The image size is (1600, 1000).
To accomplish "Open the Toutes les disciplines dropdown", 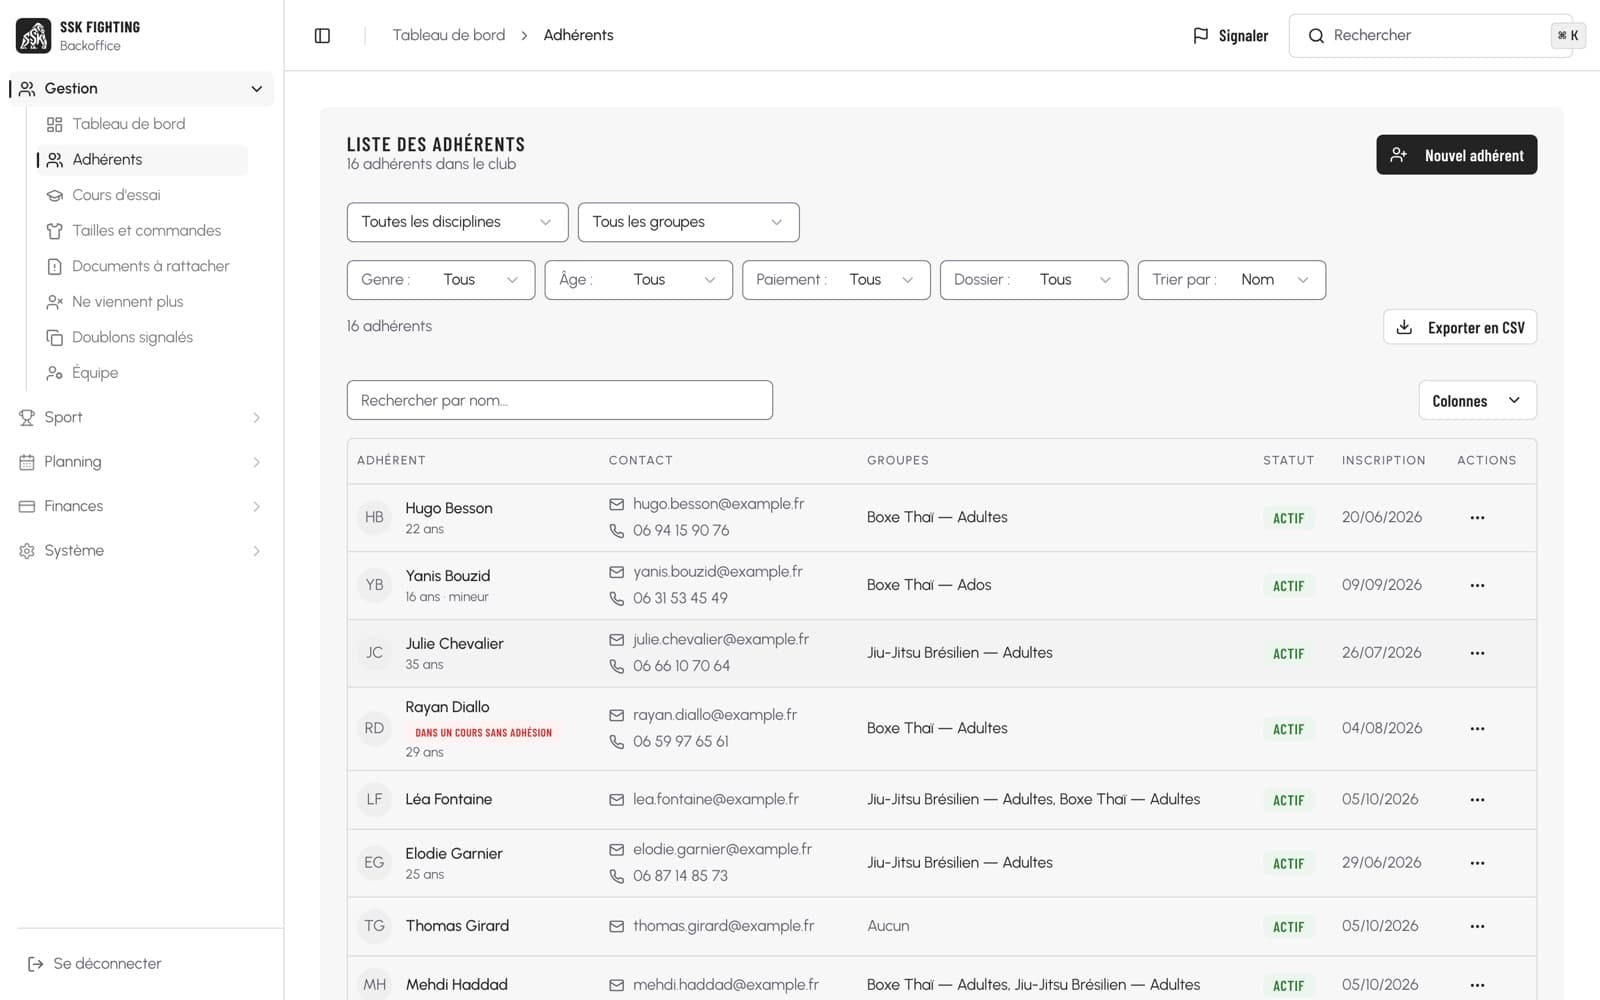I will [x=458, y=222].
